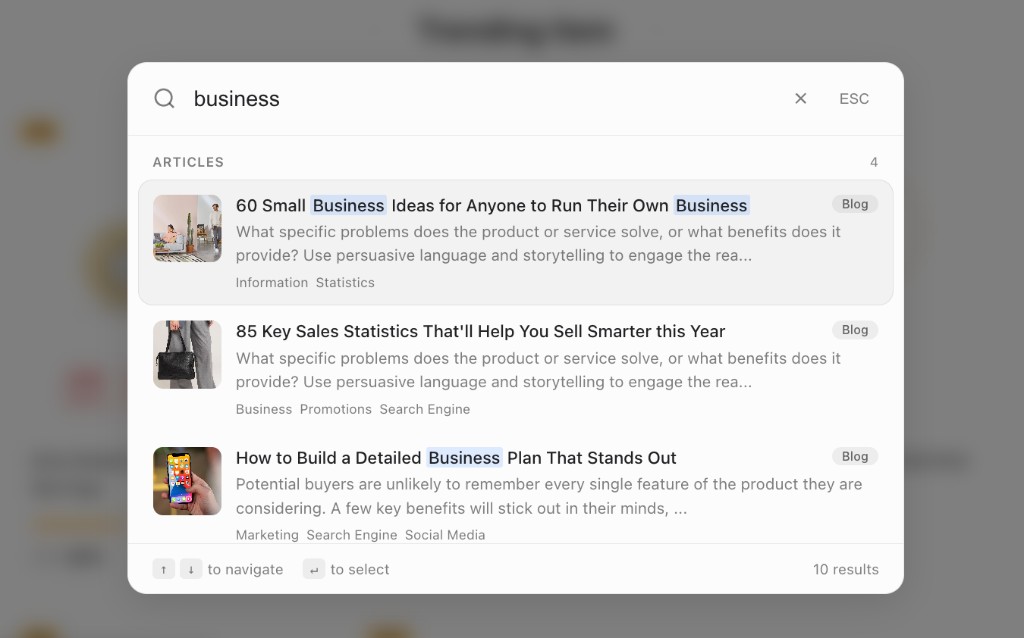Image resolution: width=1024 pixels, height=638 pixels.
Task: Click the magnifying glass search icon
Action: click(x=164, y=98)
